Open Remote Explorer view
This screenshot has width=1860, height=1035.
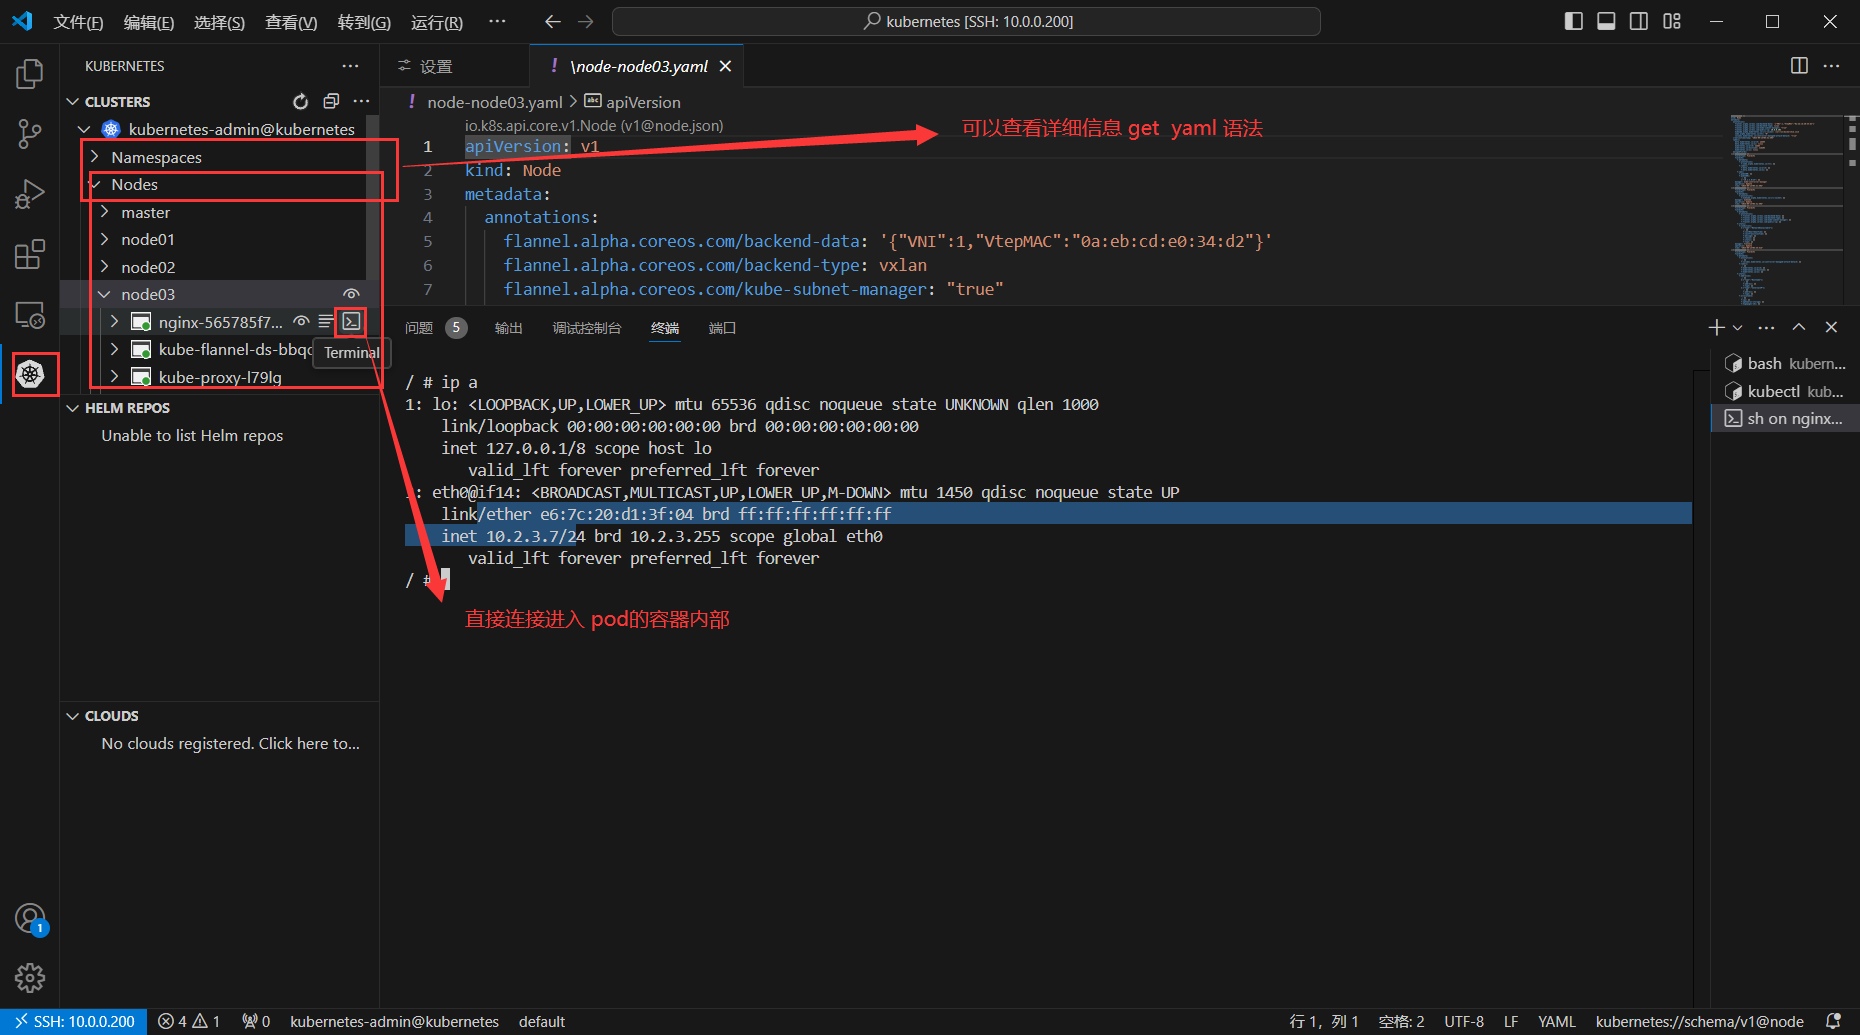30,314
